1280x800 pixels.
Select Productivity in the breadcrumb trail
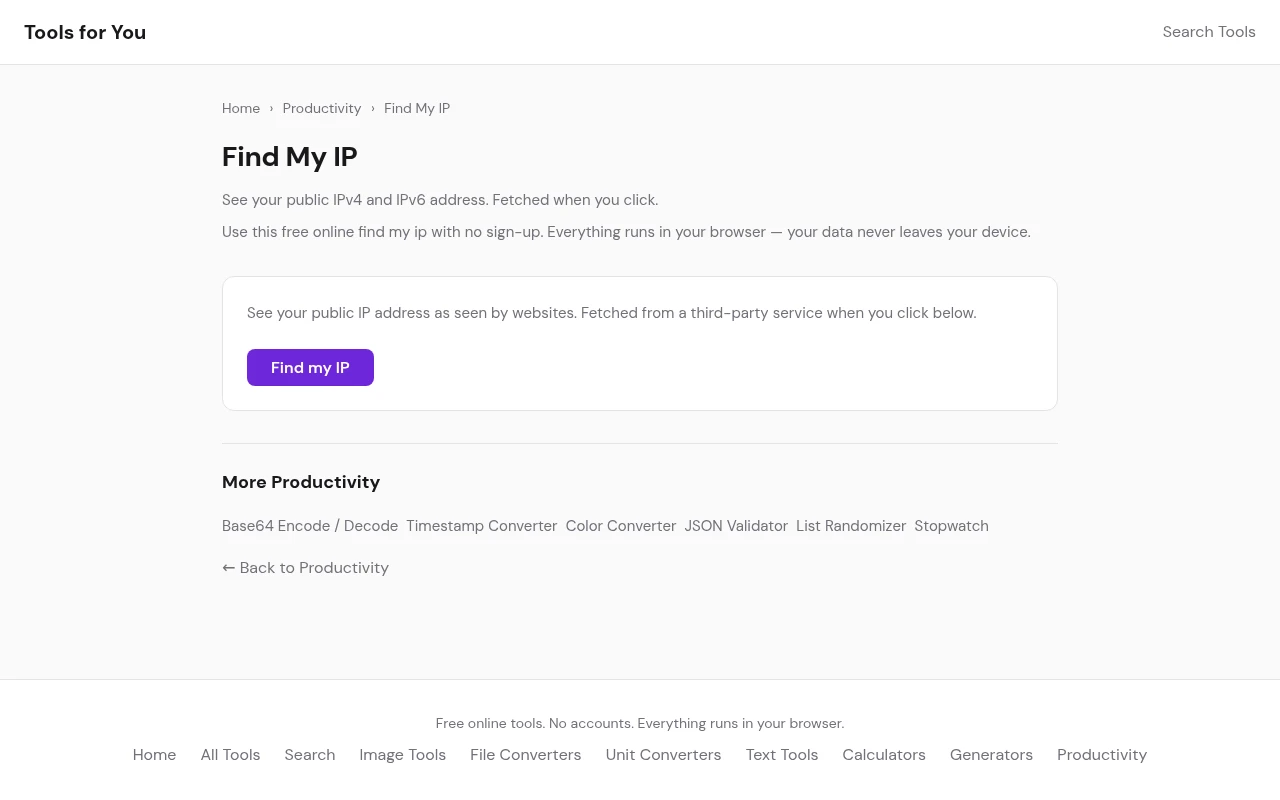tap(321, 108)
